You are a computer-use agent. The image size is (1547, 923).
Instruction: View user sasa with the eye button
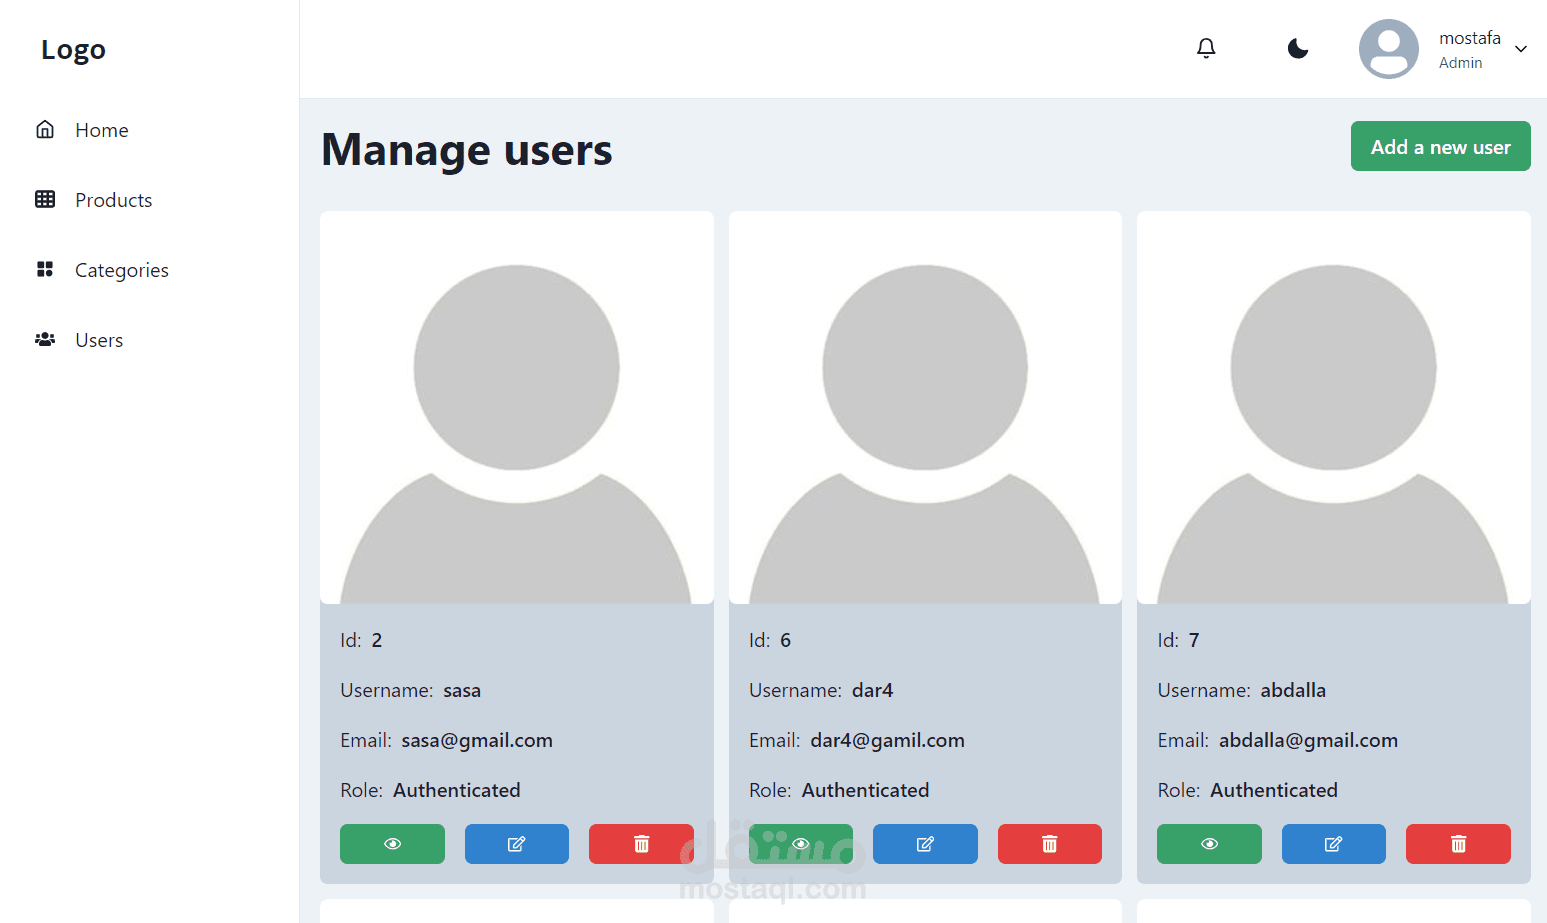392,844
